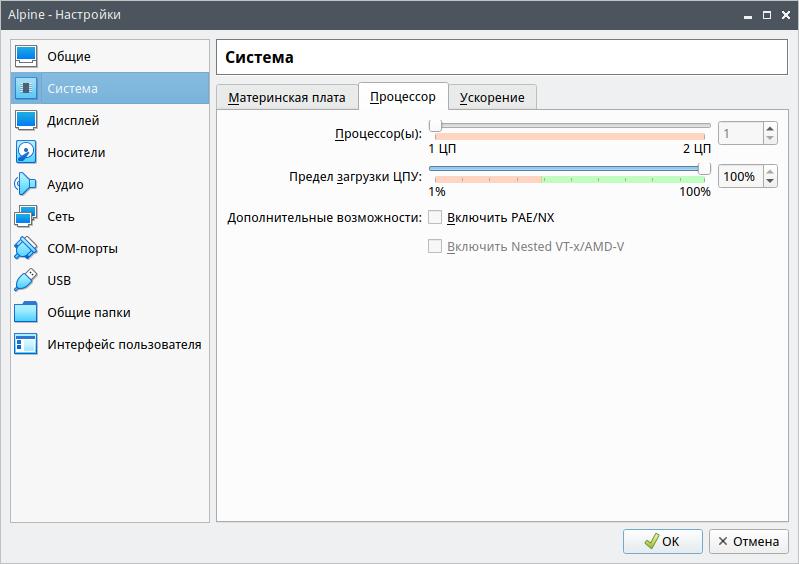Select the Аудио category label
This screenshot has width=799, height=564.
[x=65, y=185]
